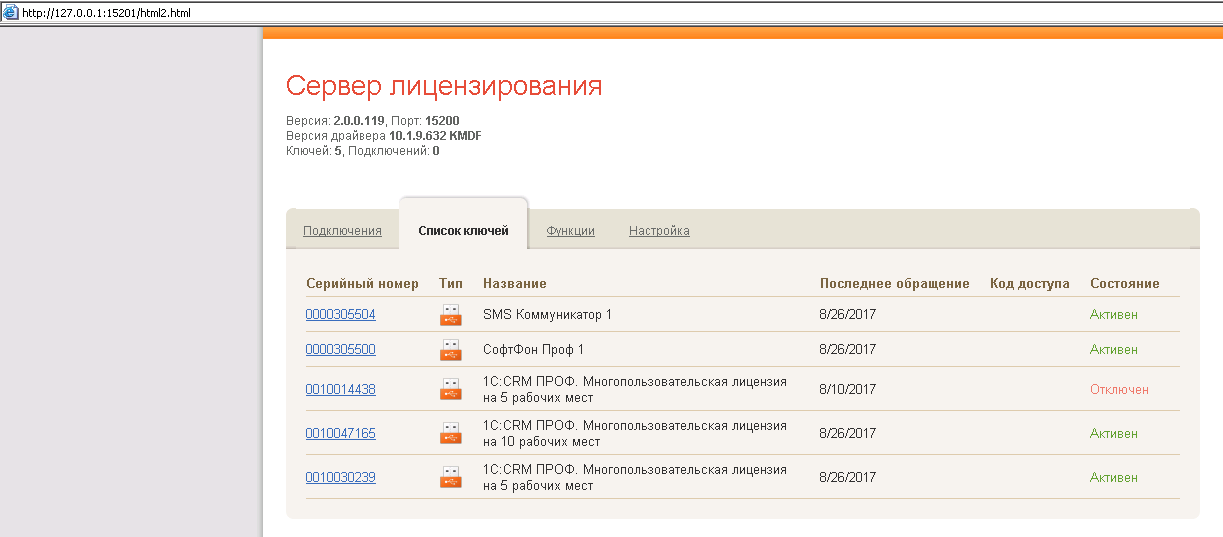Click the Ключей: 5 summary line
Image resolution: width=1223 pixels, height=537 pixels.
(x=363, y=151)
